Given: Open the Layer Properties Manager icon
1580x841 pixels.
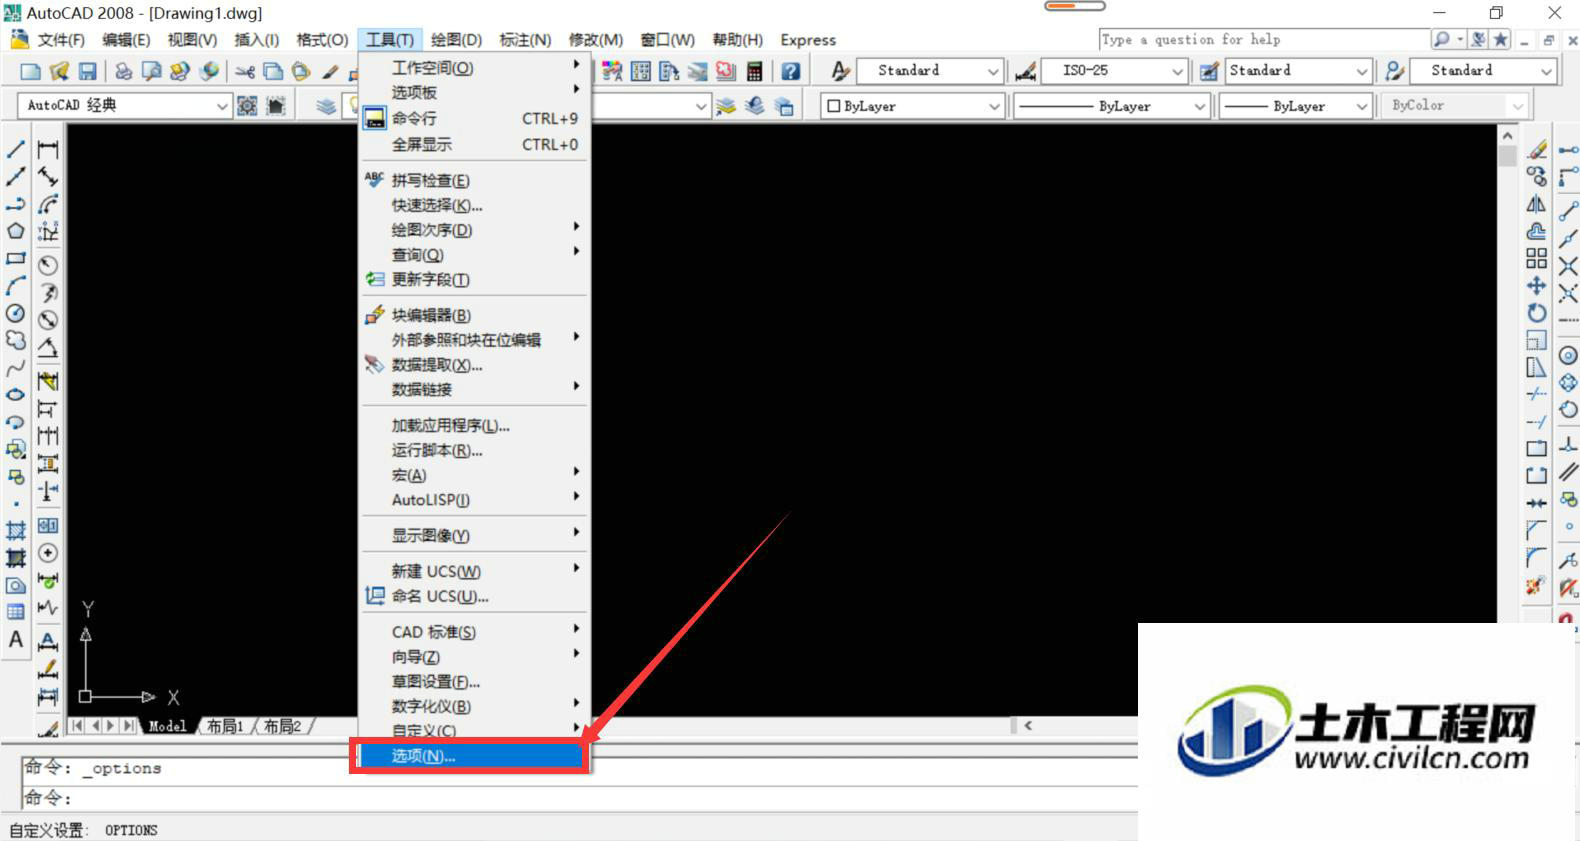Looking at the screenshot, I should [x=326, y=106].
